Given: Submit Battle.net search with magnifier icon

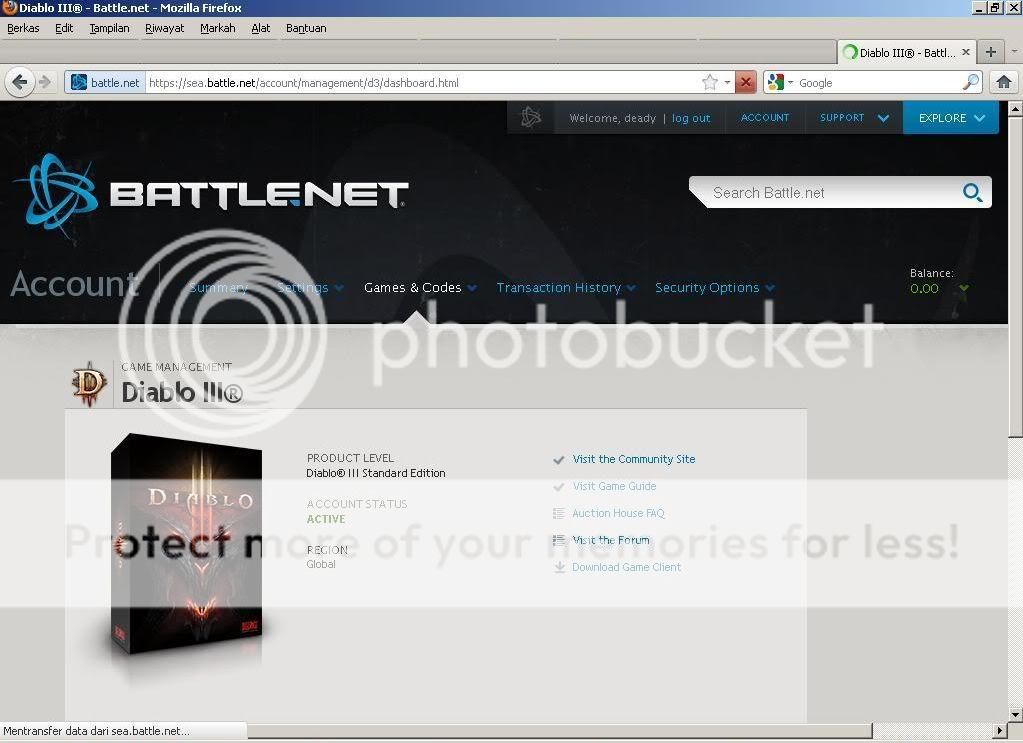Looking at the screenshot, I should click(x=972, y=192).
